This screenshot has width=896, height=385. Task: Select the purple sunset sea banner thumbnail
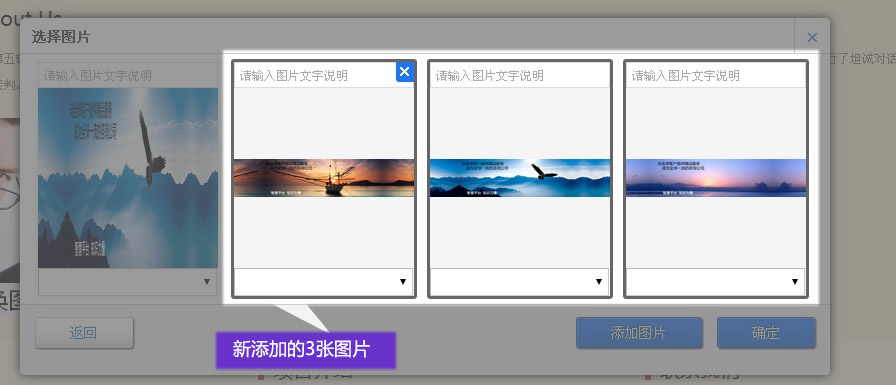pos(716,178)
